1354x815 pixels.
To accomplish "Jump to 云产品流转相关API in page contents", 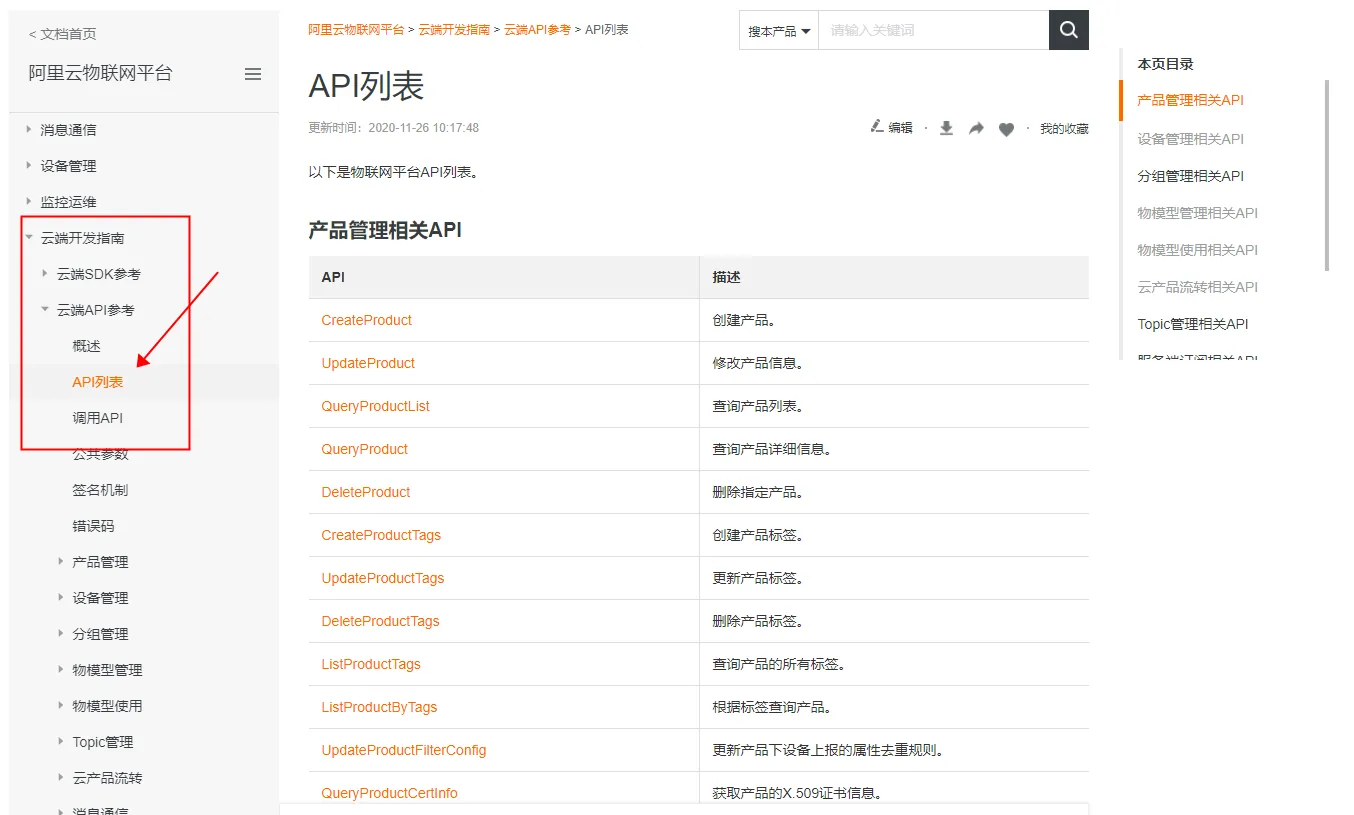I will click(x=1198, y=287).
